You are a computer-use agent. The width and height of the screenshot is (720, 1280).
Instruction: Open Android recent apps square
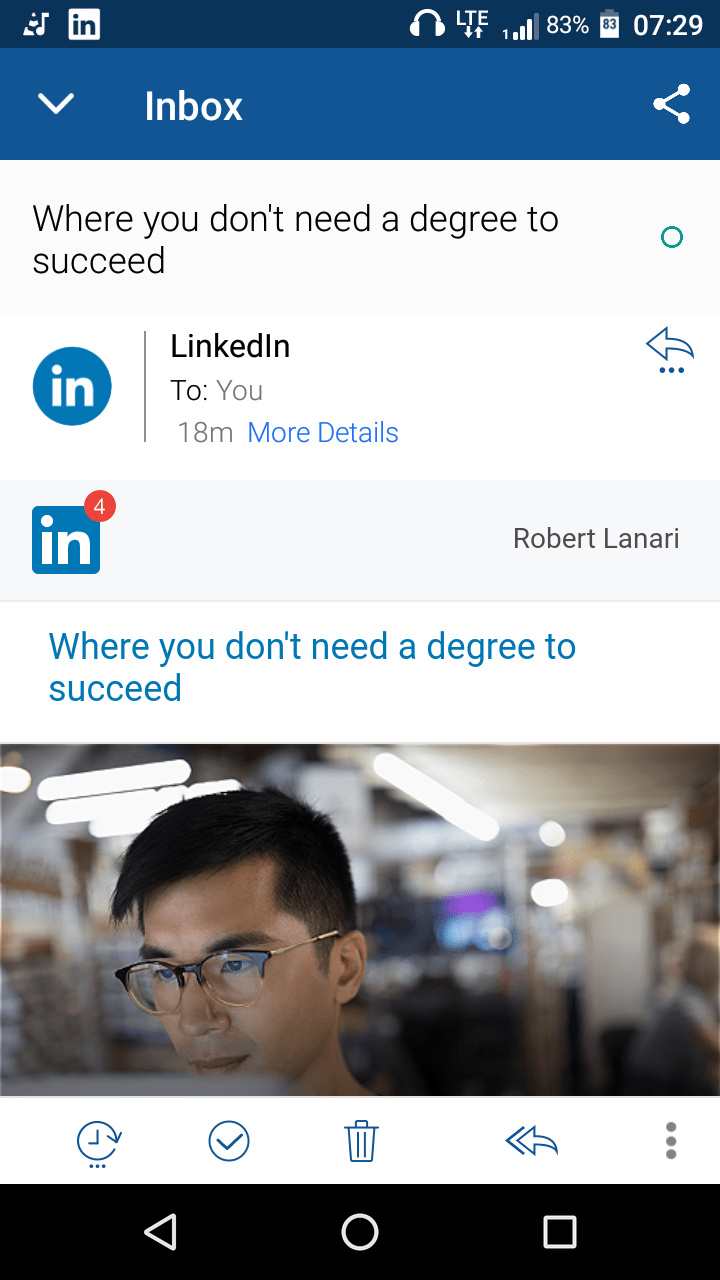pos(559,1232)
